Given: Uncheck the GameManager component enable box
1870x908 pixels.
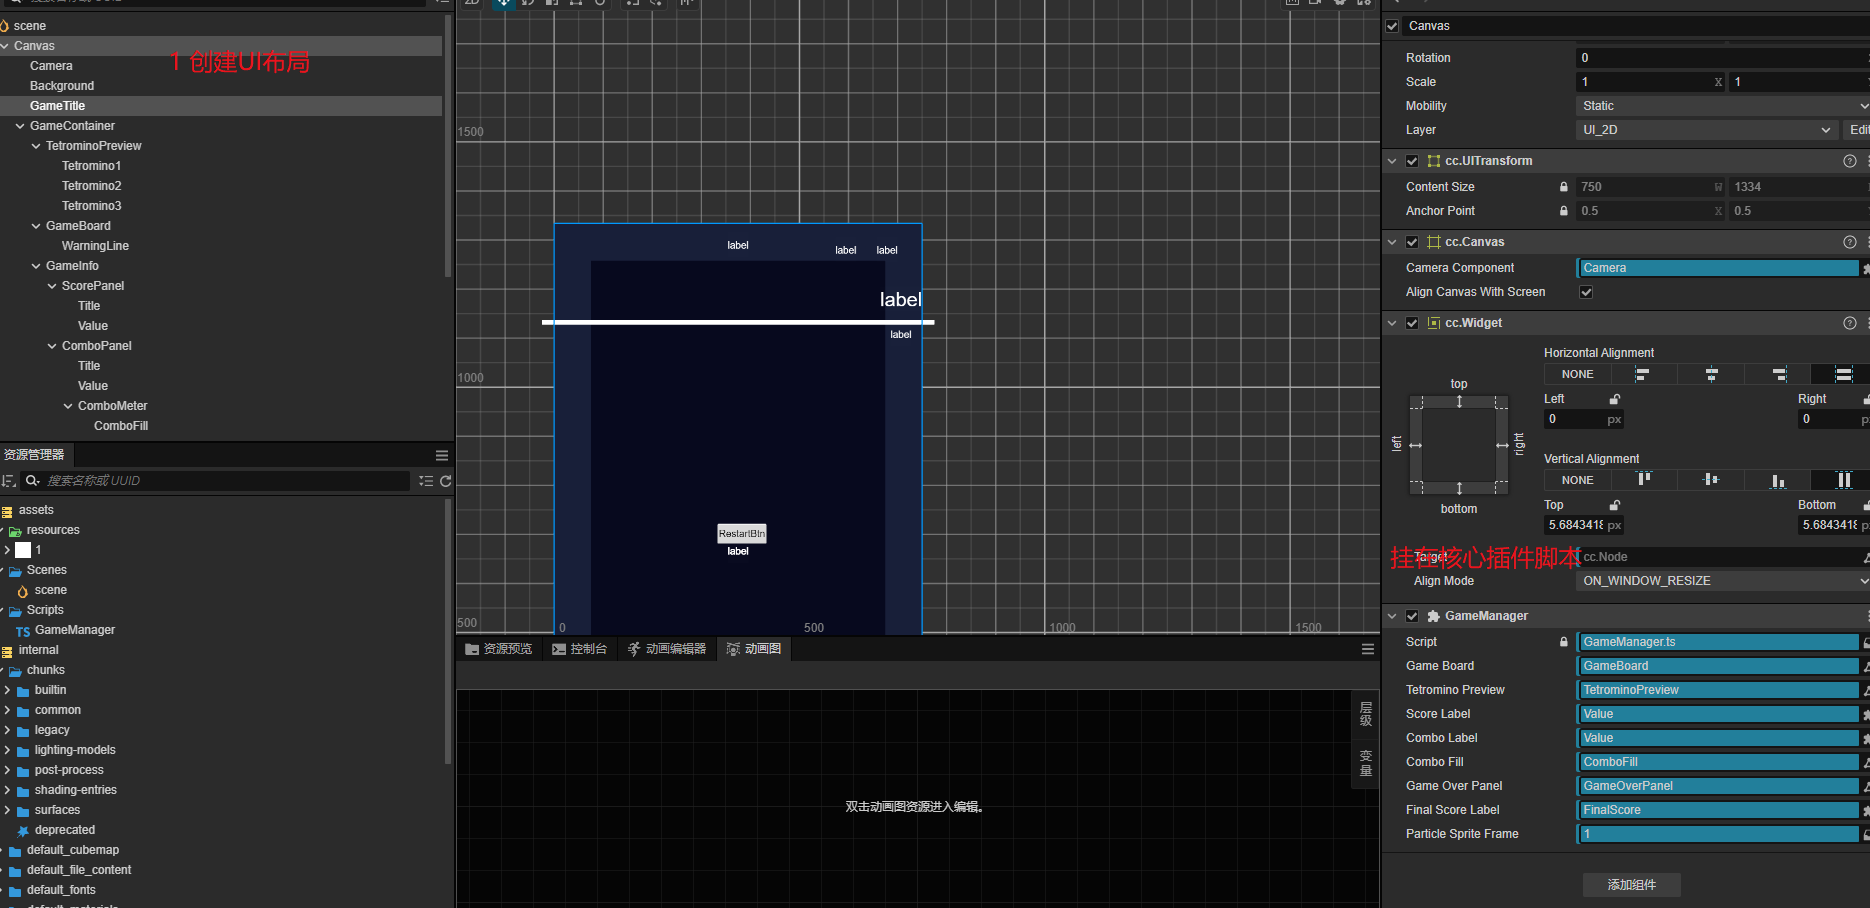Looking at the screenshot, I should 1412,616.
